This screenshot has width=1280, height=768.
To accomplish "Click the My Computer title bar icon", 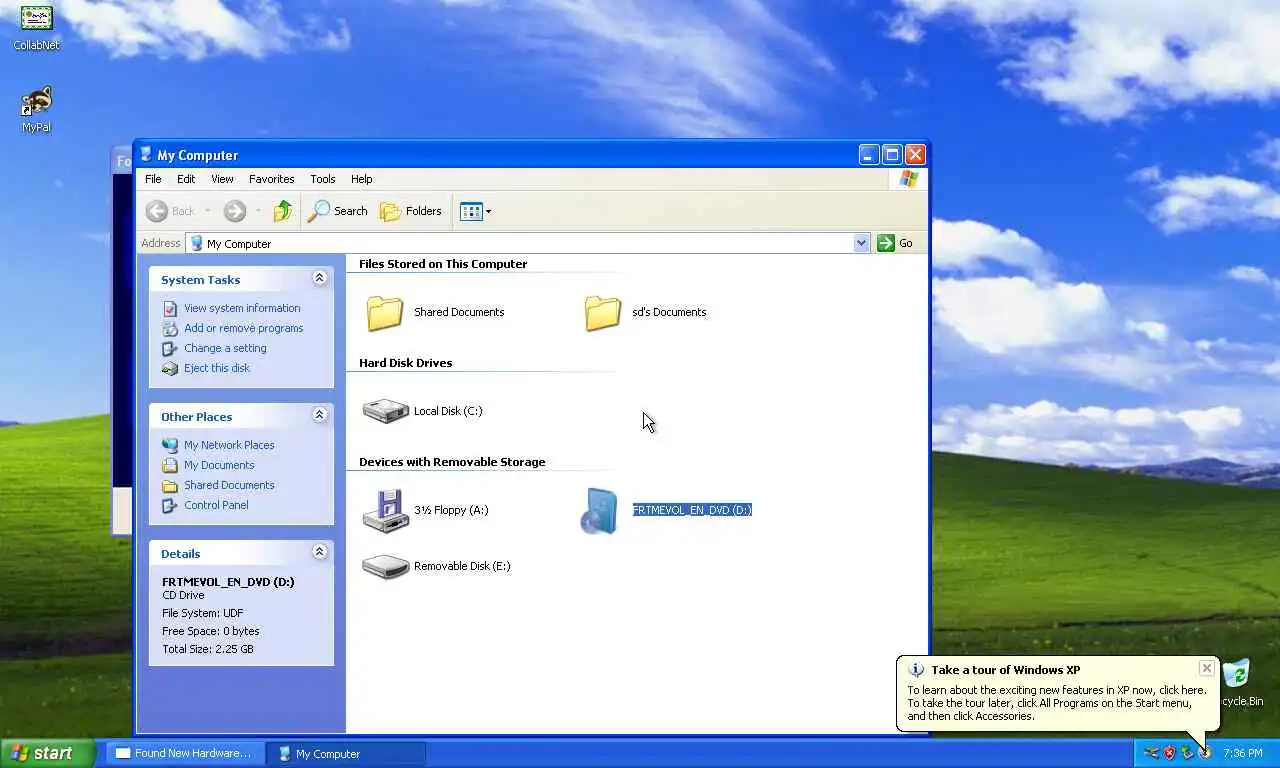I will (x=146, y=154).
